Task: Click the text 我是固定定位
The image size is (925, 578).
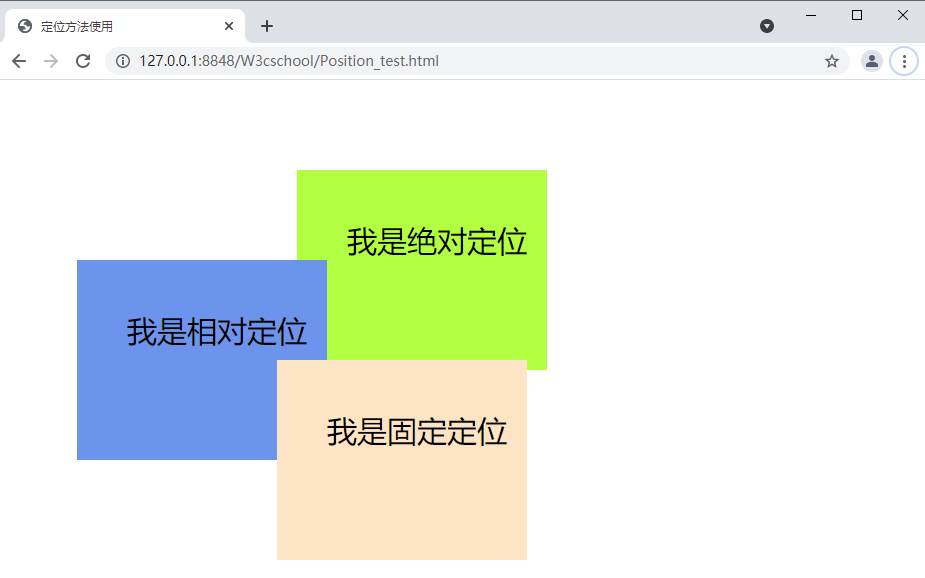Action: (x=417, y=432)
